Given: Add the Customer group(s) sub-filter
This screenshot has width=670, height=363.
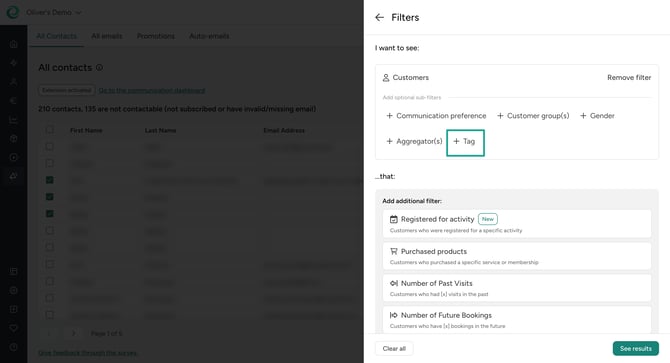Looking at the screenshot, I should click(x=533, y=116).
